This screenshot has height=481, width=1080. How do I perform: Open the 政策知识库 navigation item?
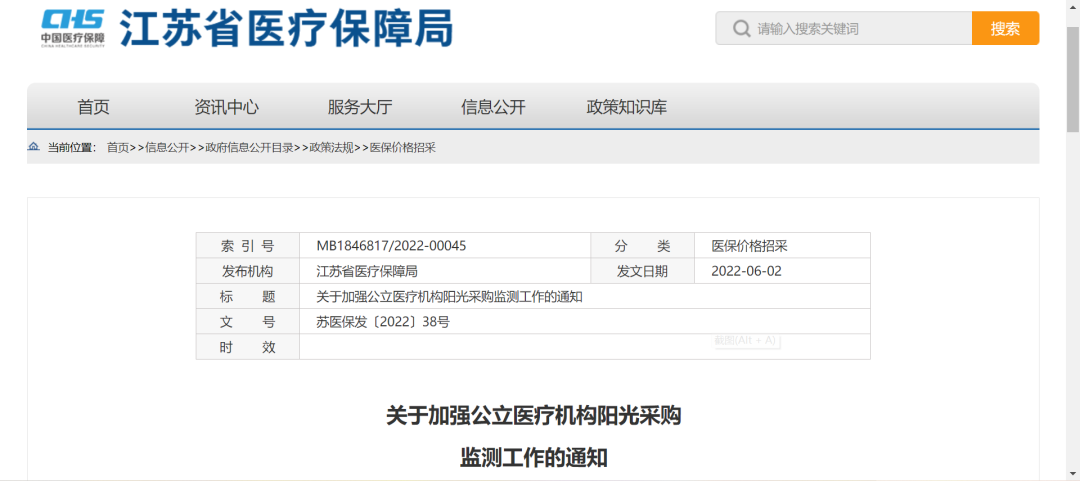tap(626, 107)
